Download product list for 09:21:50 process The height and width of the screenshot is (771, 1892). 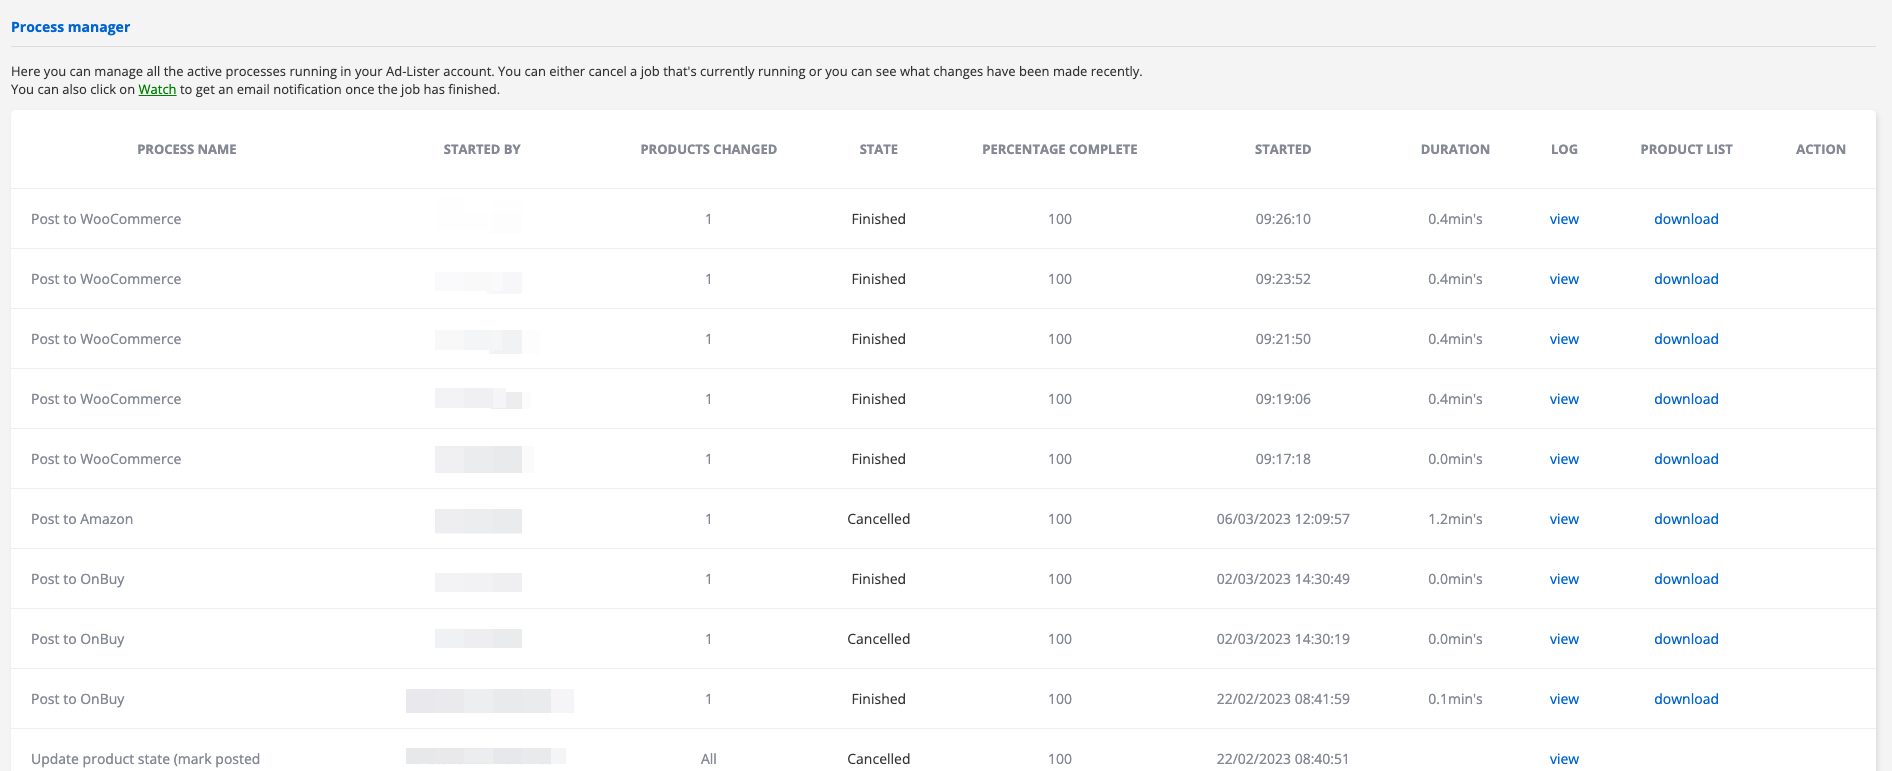click(1686, 339)
